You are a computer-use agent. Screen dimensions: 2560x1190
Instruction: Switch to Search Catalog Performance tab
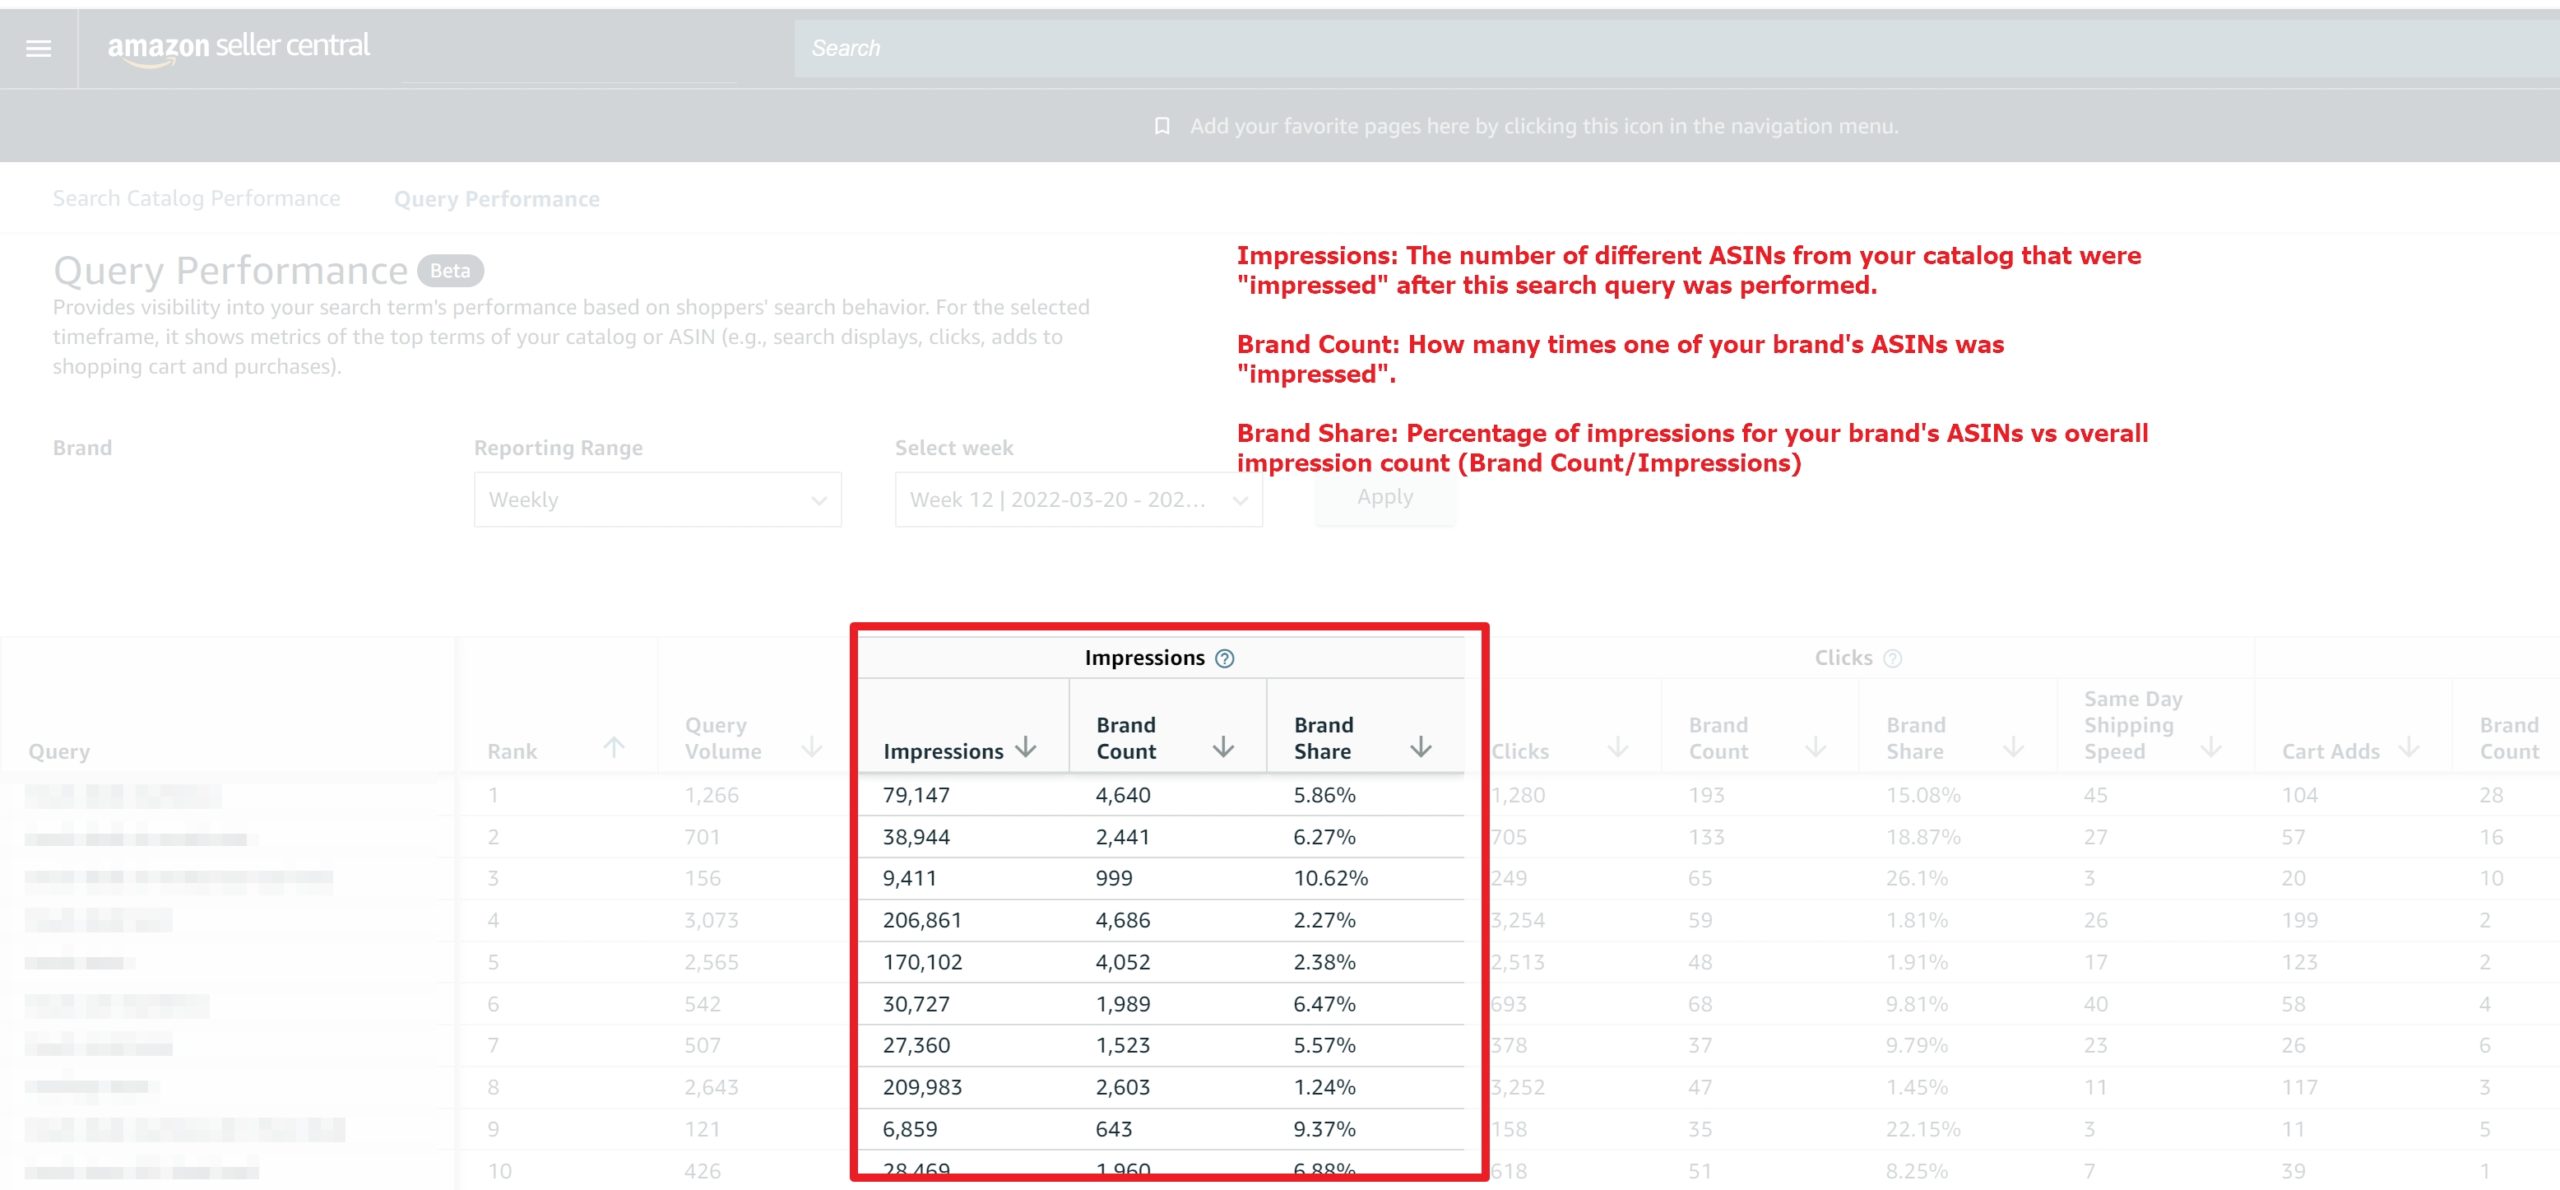coord(197,198)
